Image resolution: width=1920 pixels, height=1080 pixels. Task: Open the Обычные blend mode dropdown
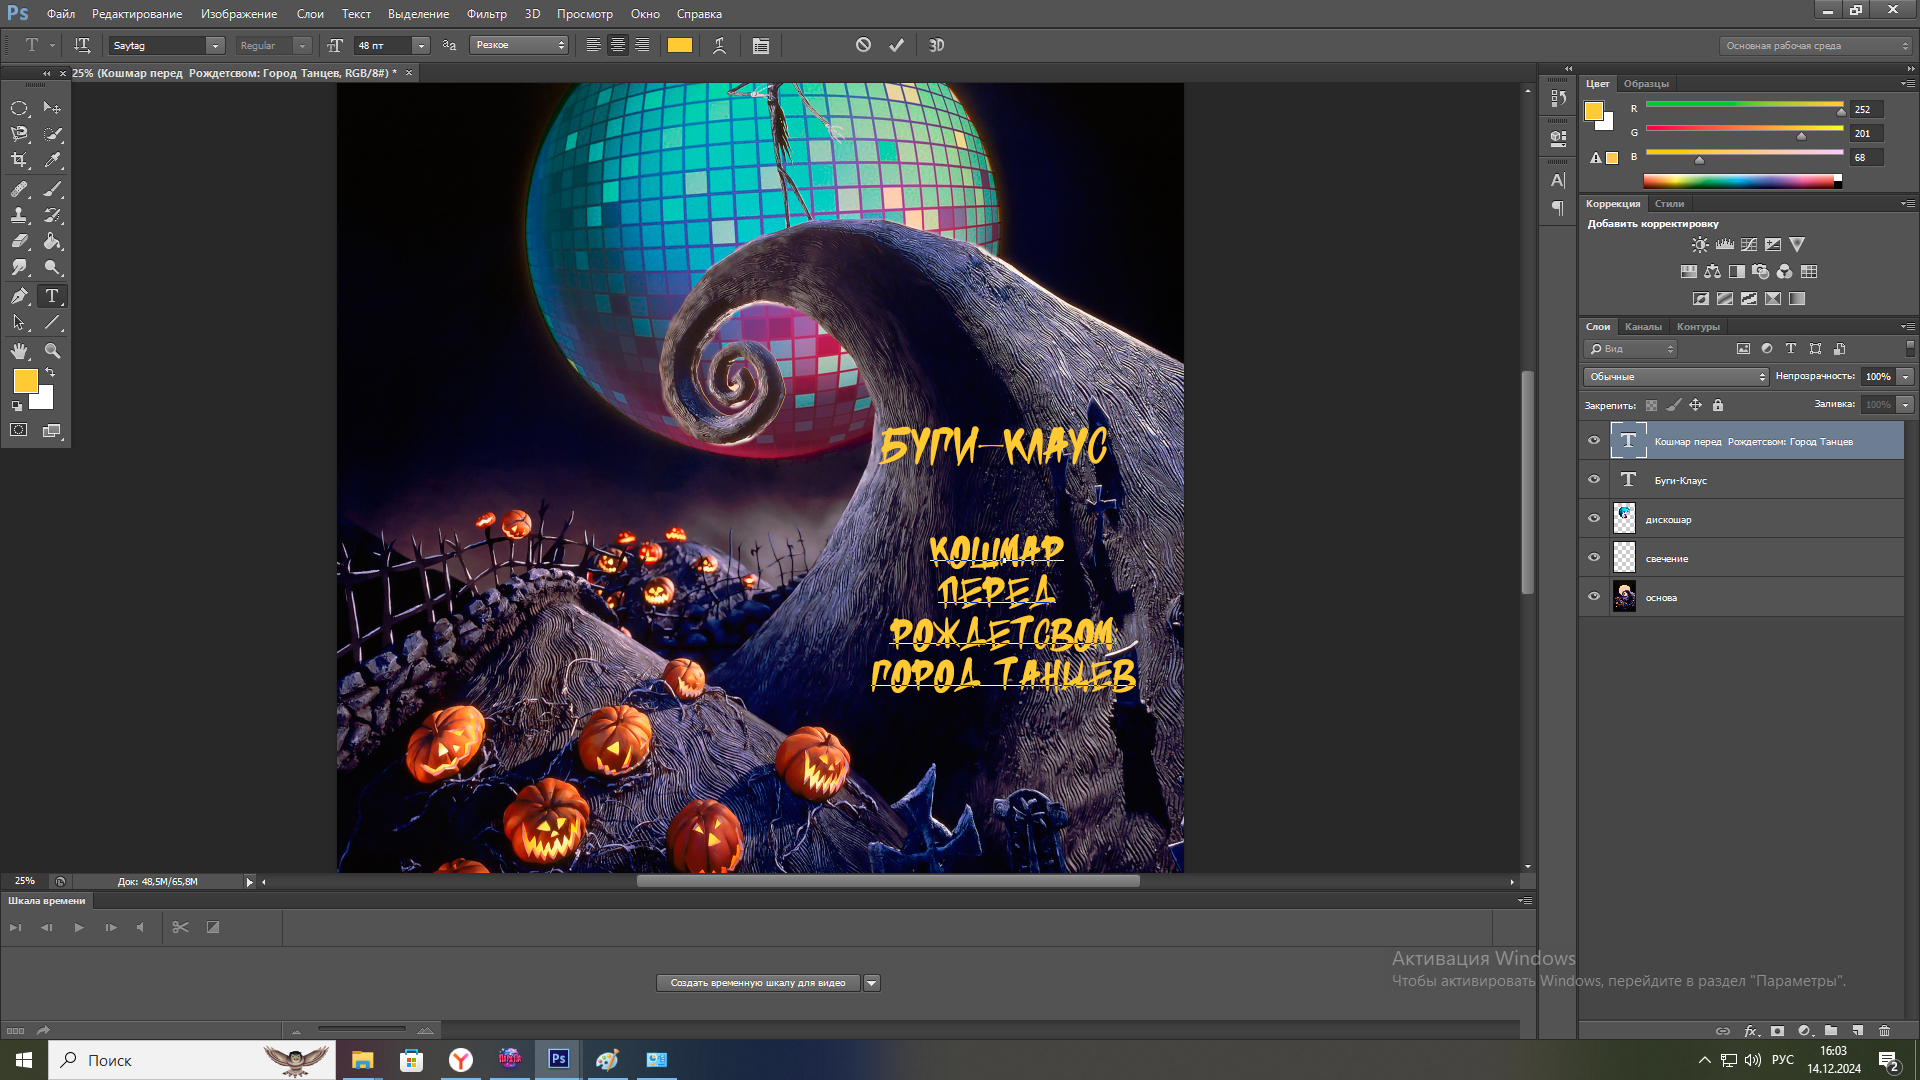(x=1676, y=376)
